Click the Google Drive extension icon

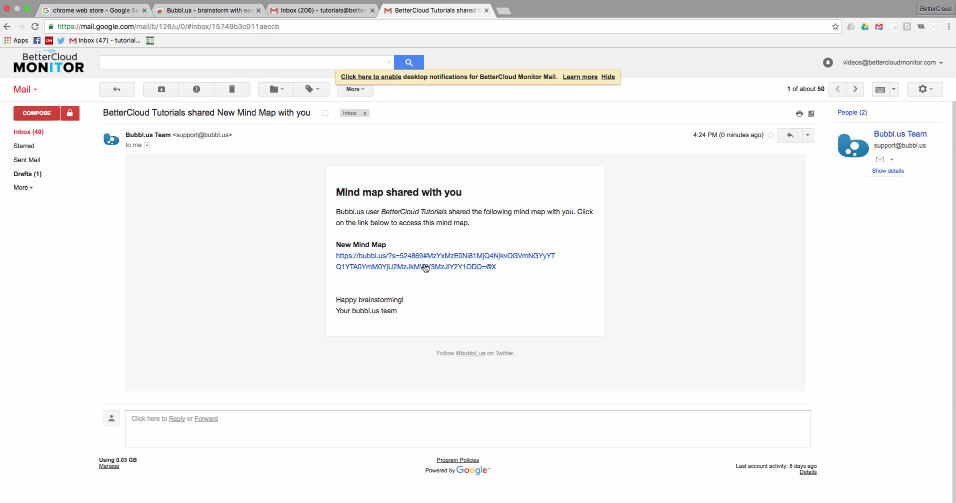(865, 26)
